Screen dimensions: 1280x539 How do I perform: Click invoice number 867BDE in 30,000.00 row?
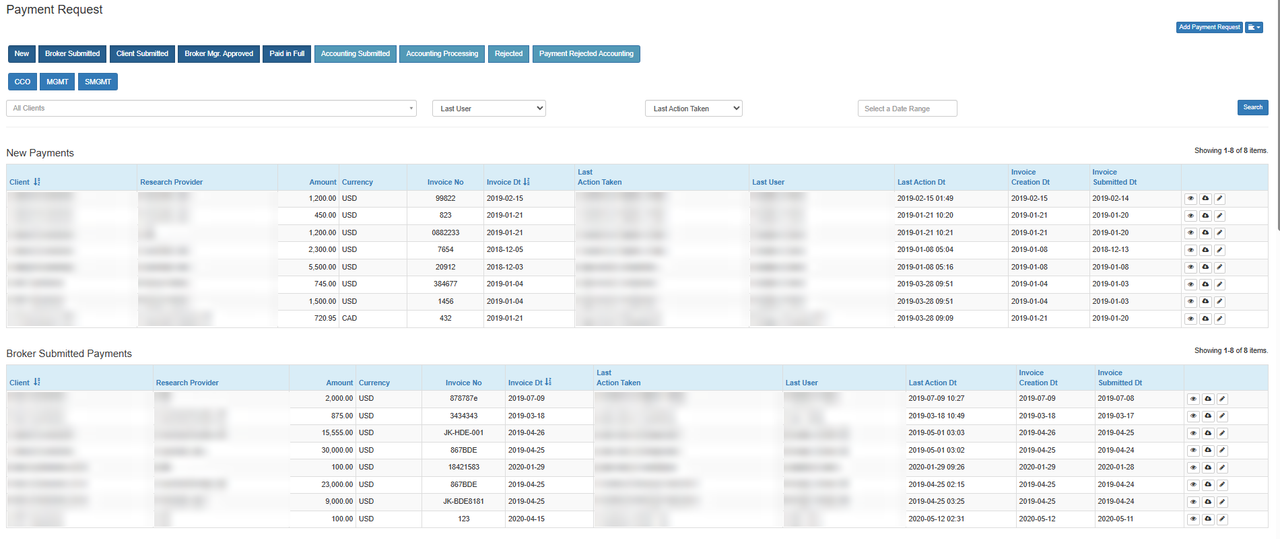(463, 450)
